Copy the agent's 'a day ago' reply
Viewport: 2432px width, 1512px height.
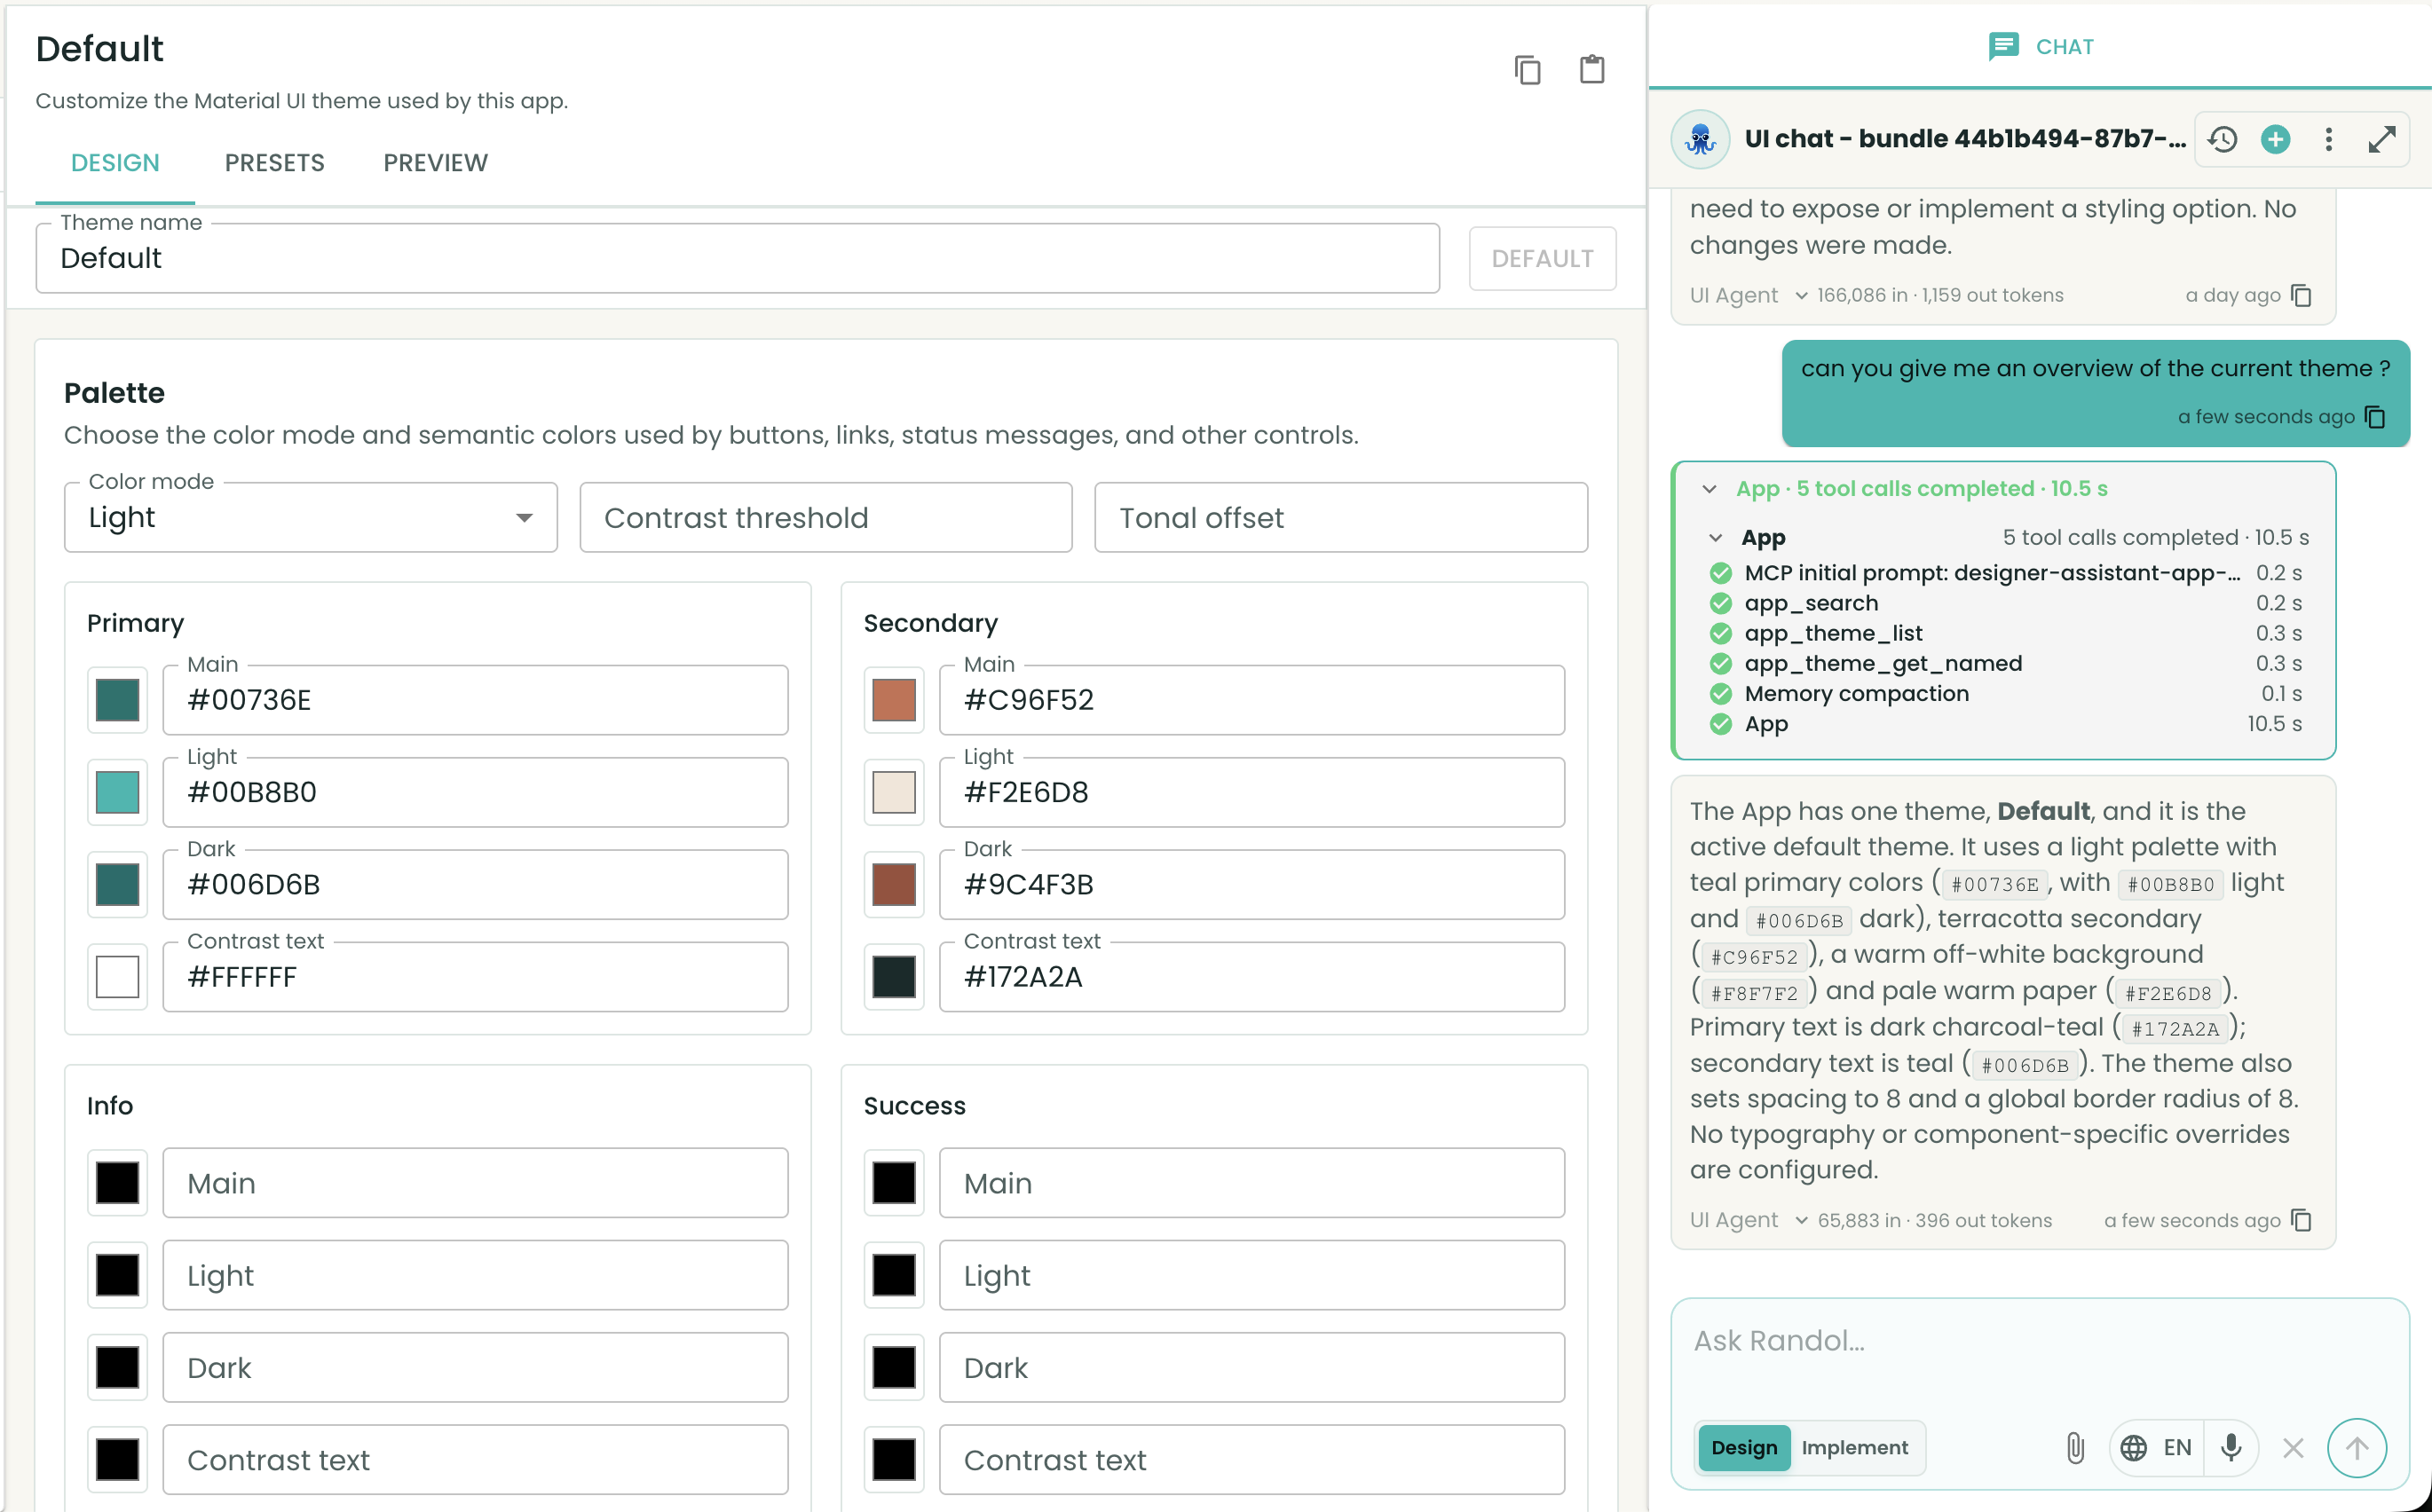2301,295
